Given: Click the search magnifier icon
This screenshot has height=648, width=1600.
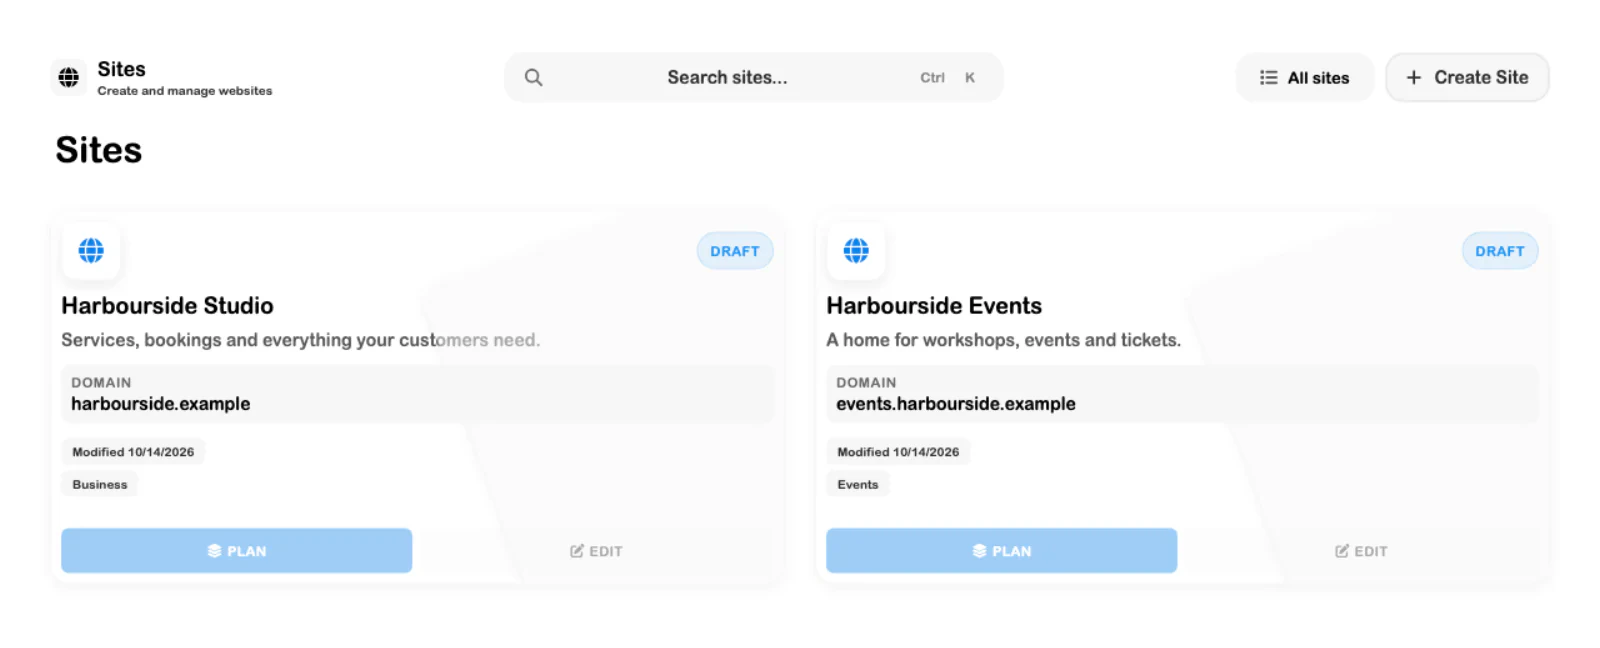Looking at the screenshot, I should [x=533, y=78].
